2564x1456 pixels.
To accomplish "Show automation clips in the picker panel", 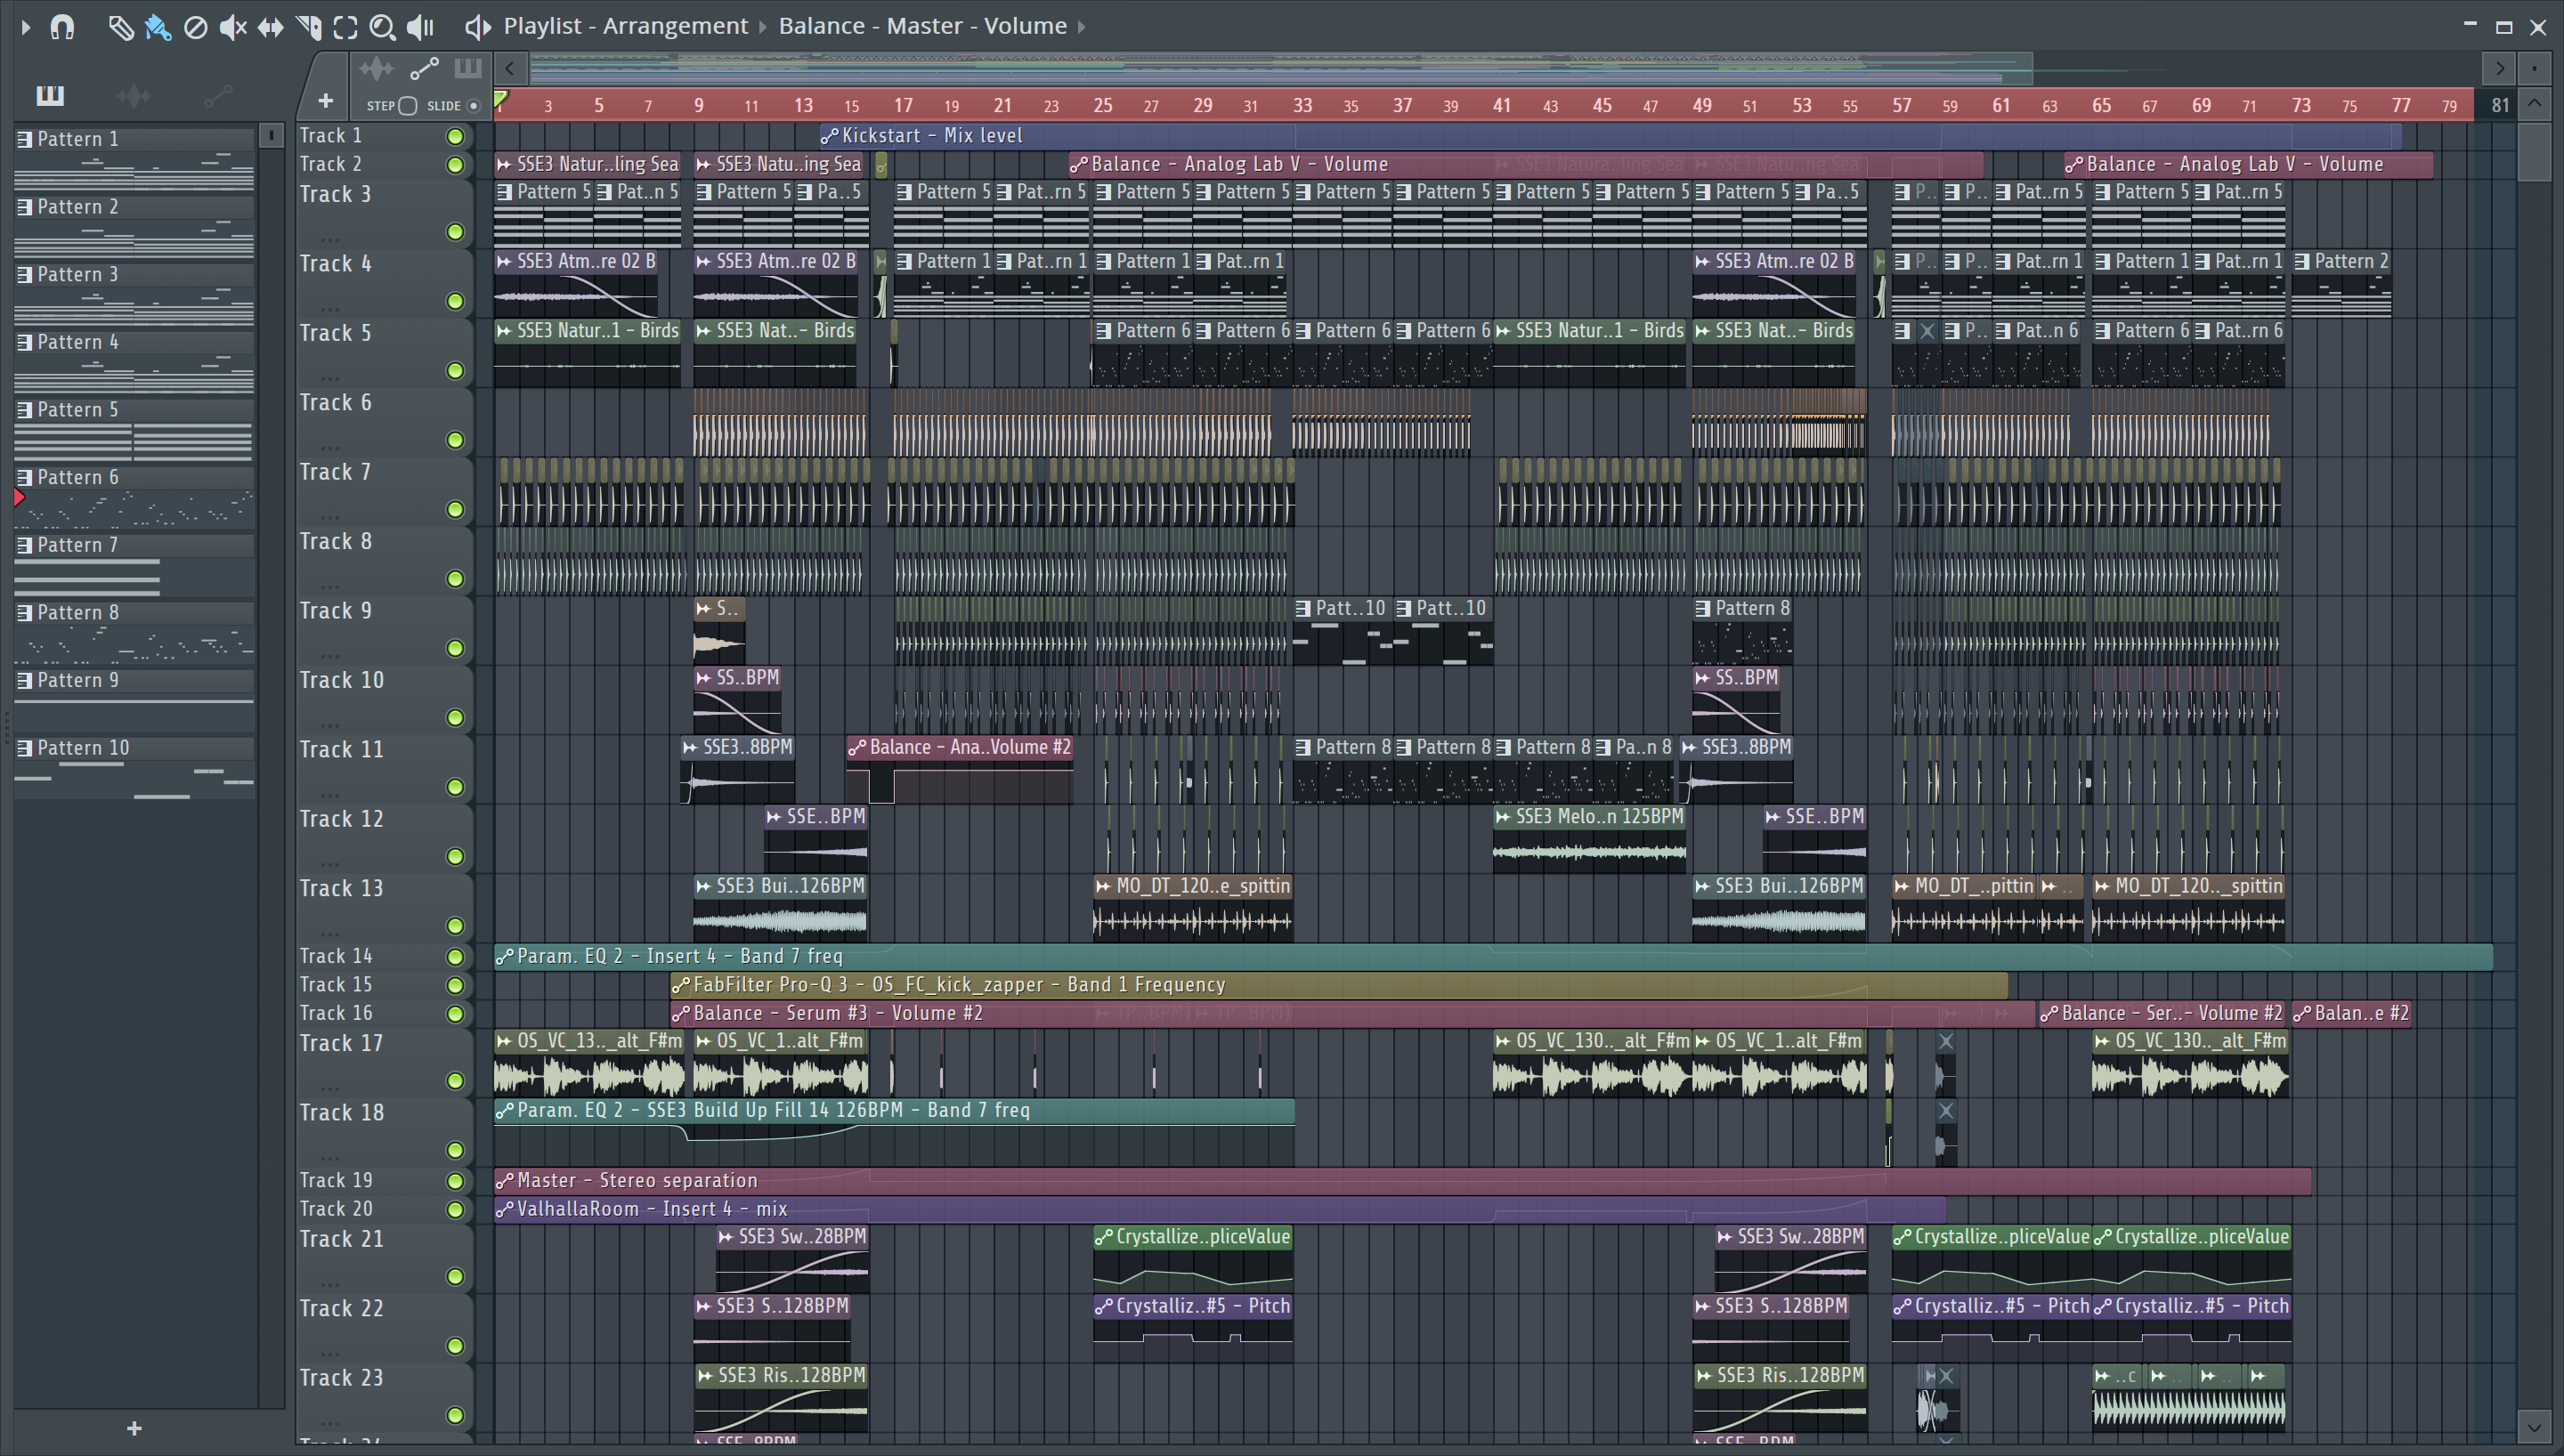I will click(x=218, y=95).
